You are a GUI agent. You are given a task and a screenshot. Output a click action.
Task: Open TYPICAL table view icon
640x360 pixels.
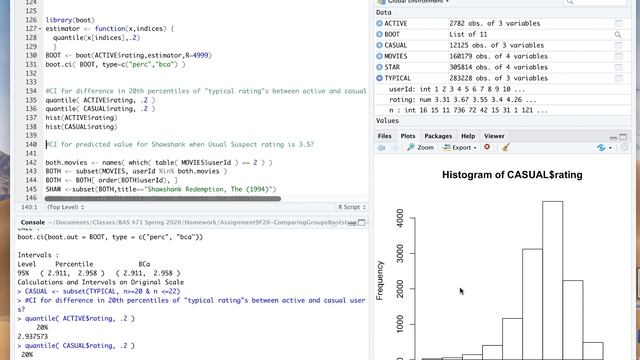click(x=618, y=78)
